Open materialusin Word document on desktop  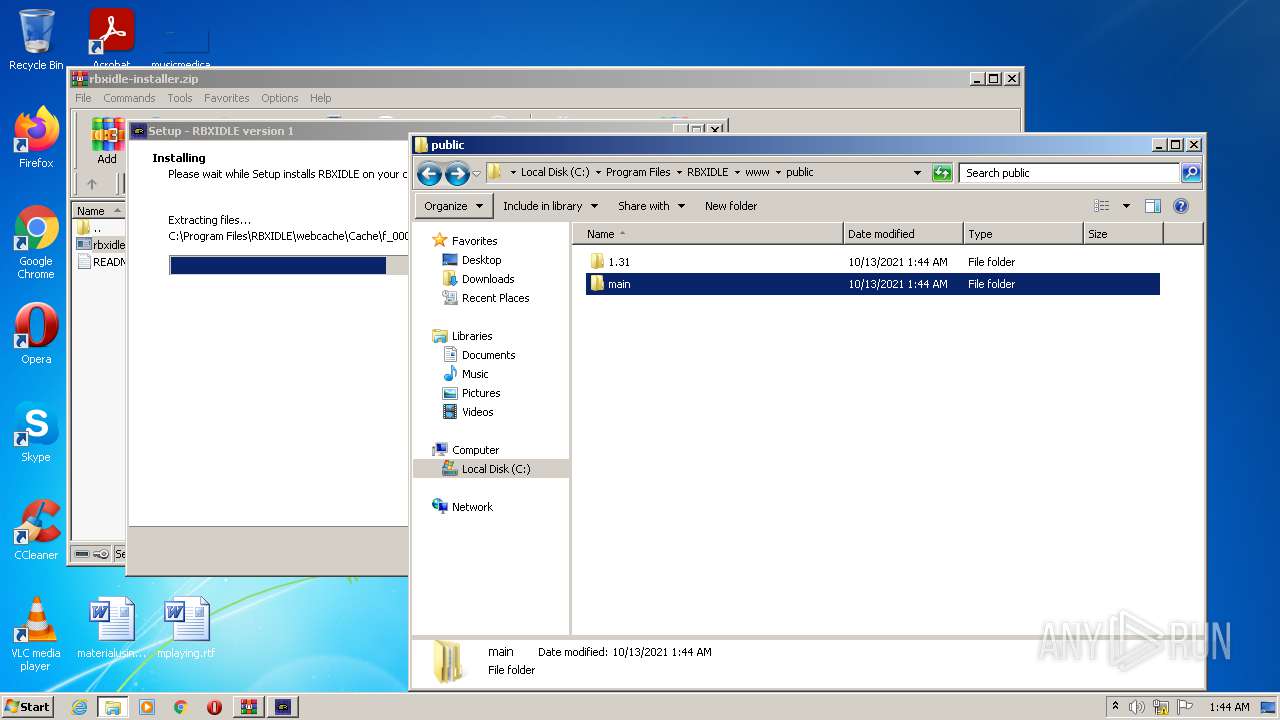111,628
